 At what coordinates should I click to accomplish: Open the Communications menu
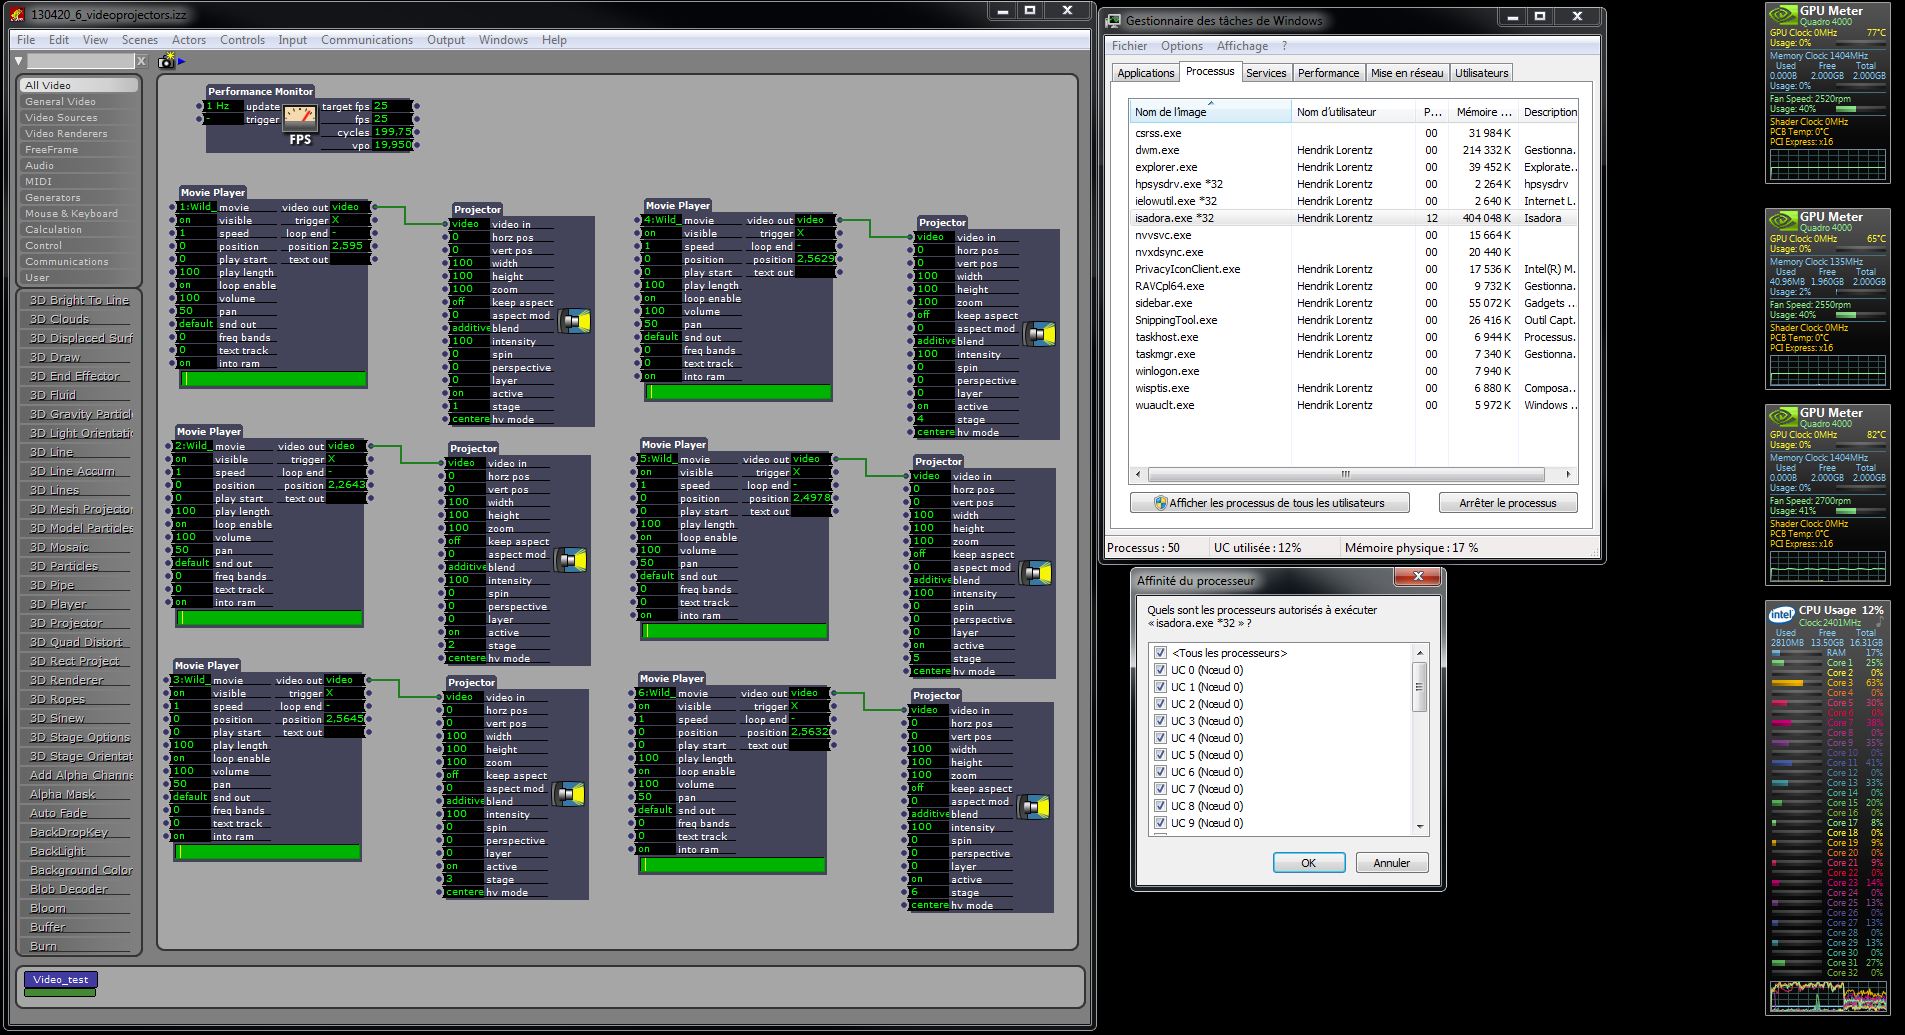coord(367,40)
